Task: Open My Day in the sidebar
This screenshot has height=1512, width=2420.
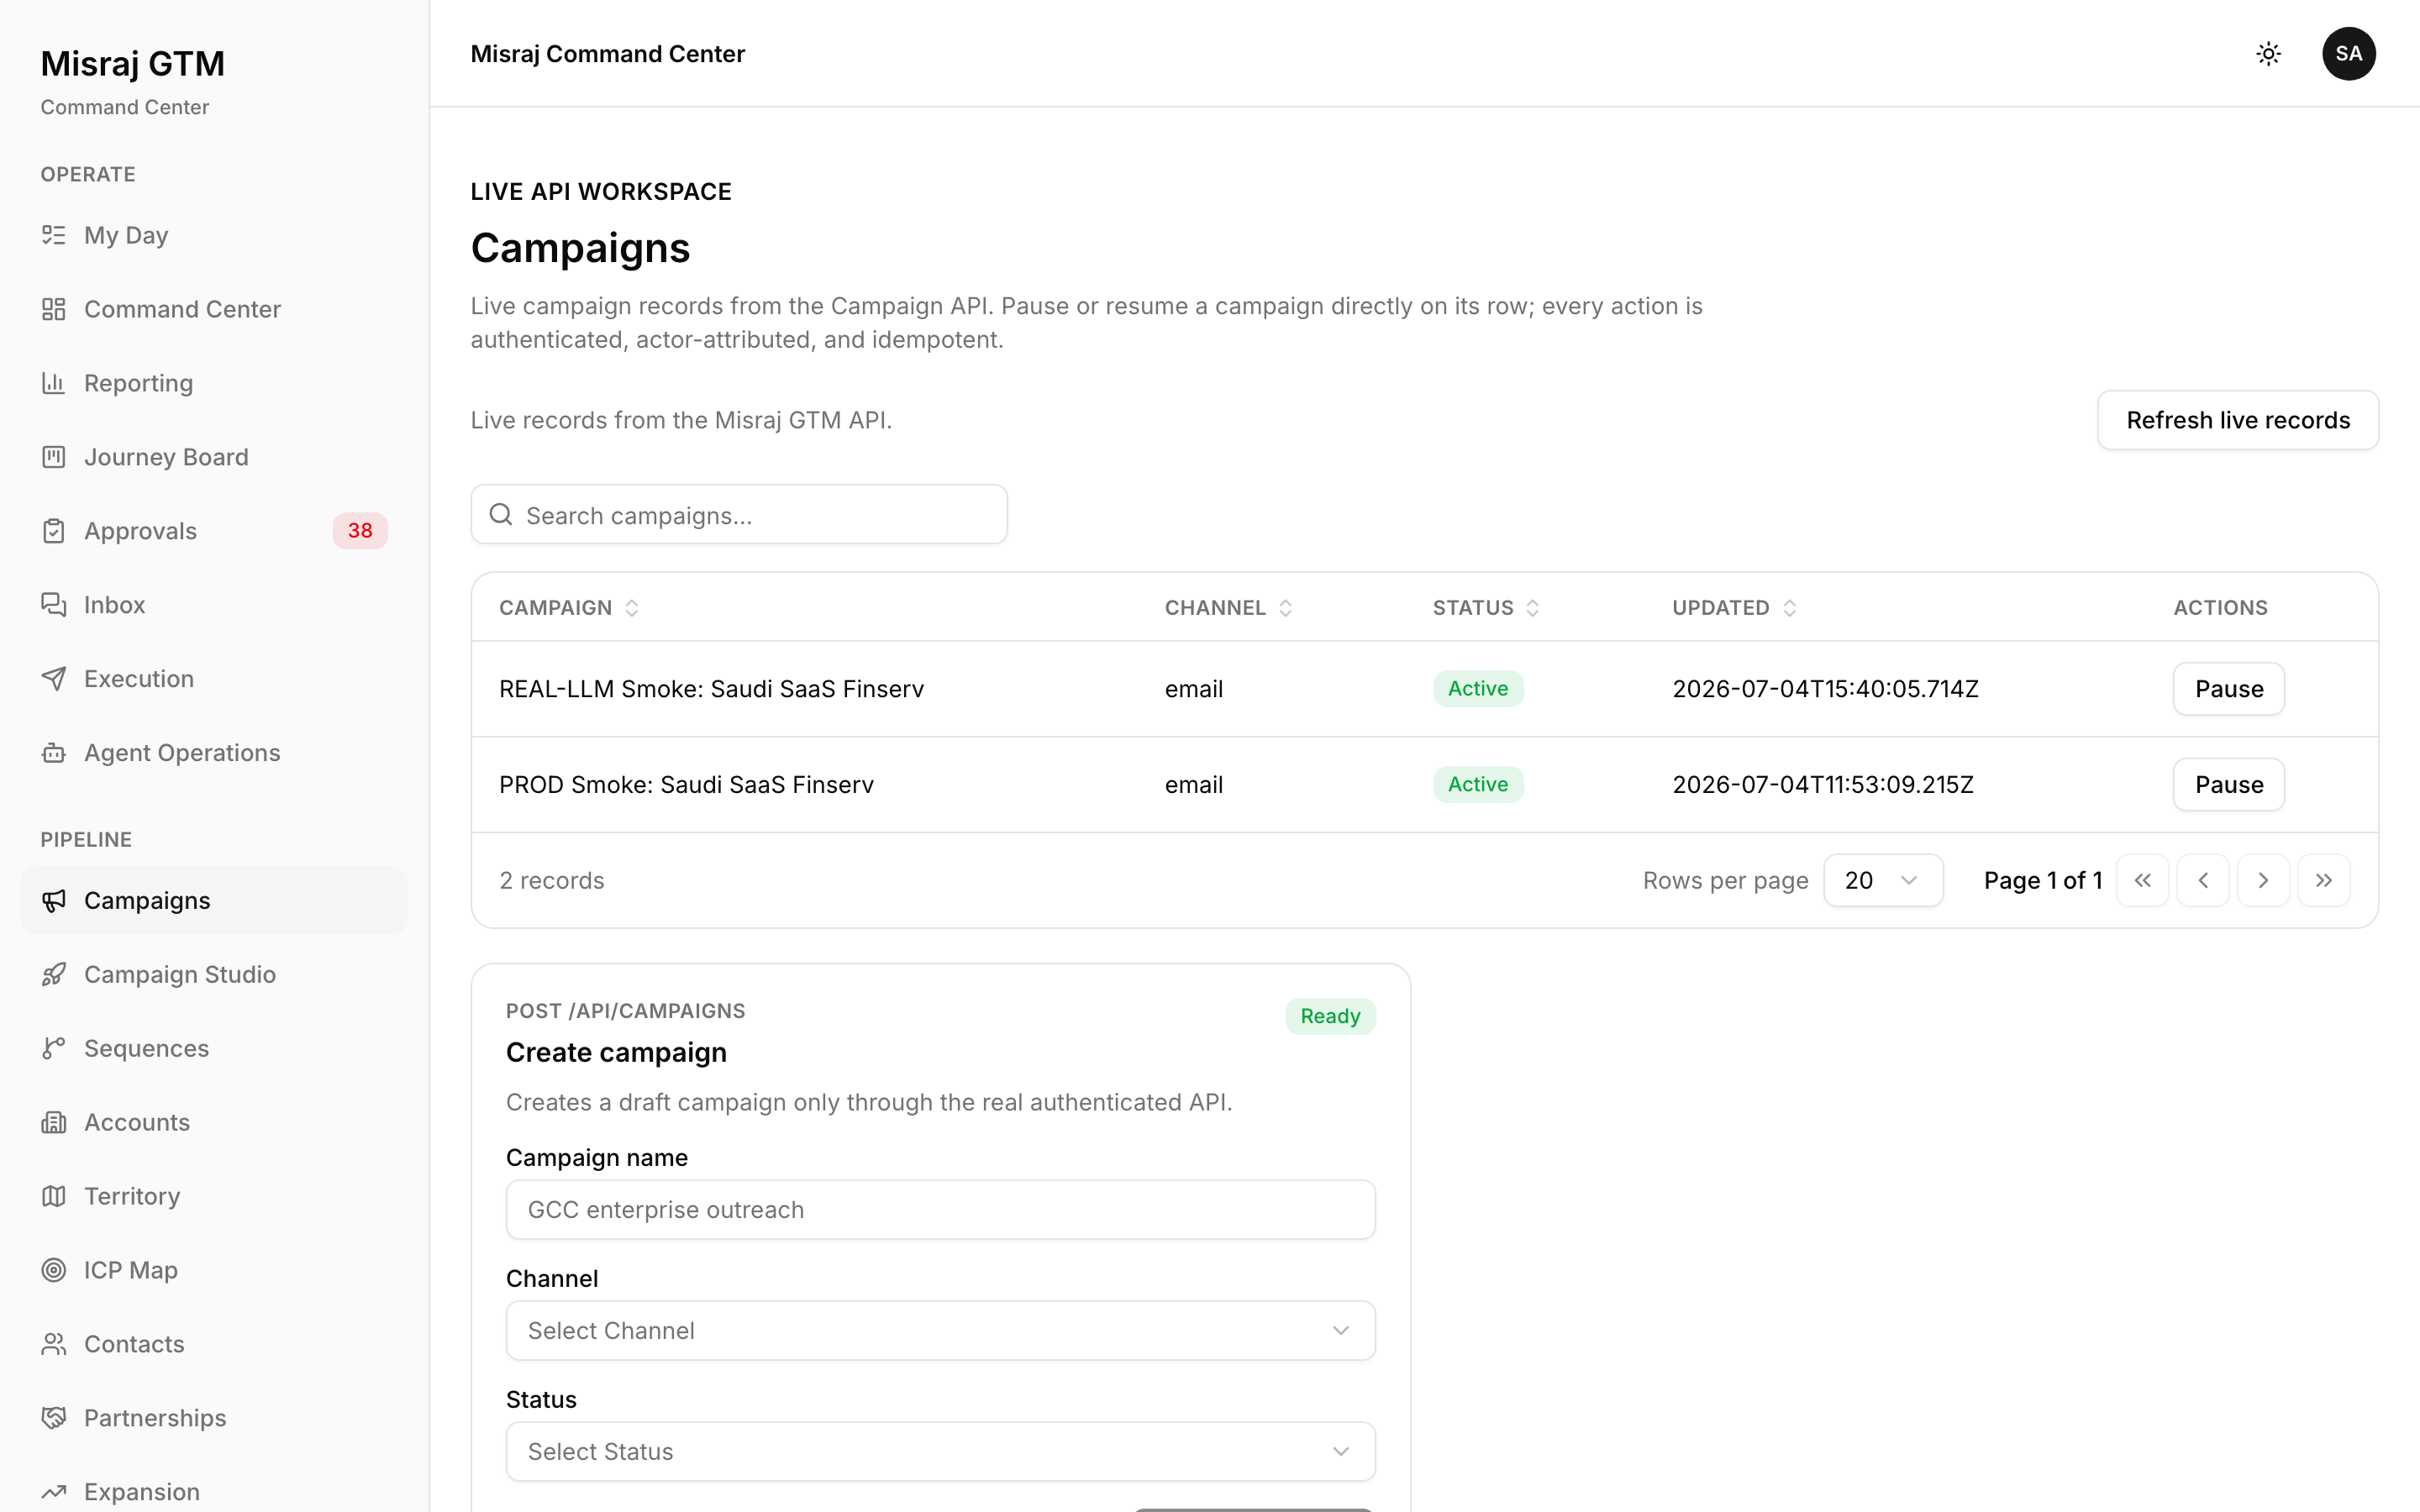Action: coord(214,235)
